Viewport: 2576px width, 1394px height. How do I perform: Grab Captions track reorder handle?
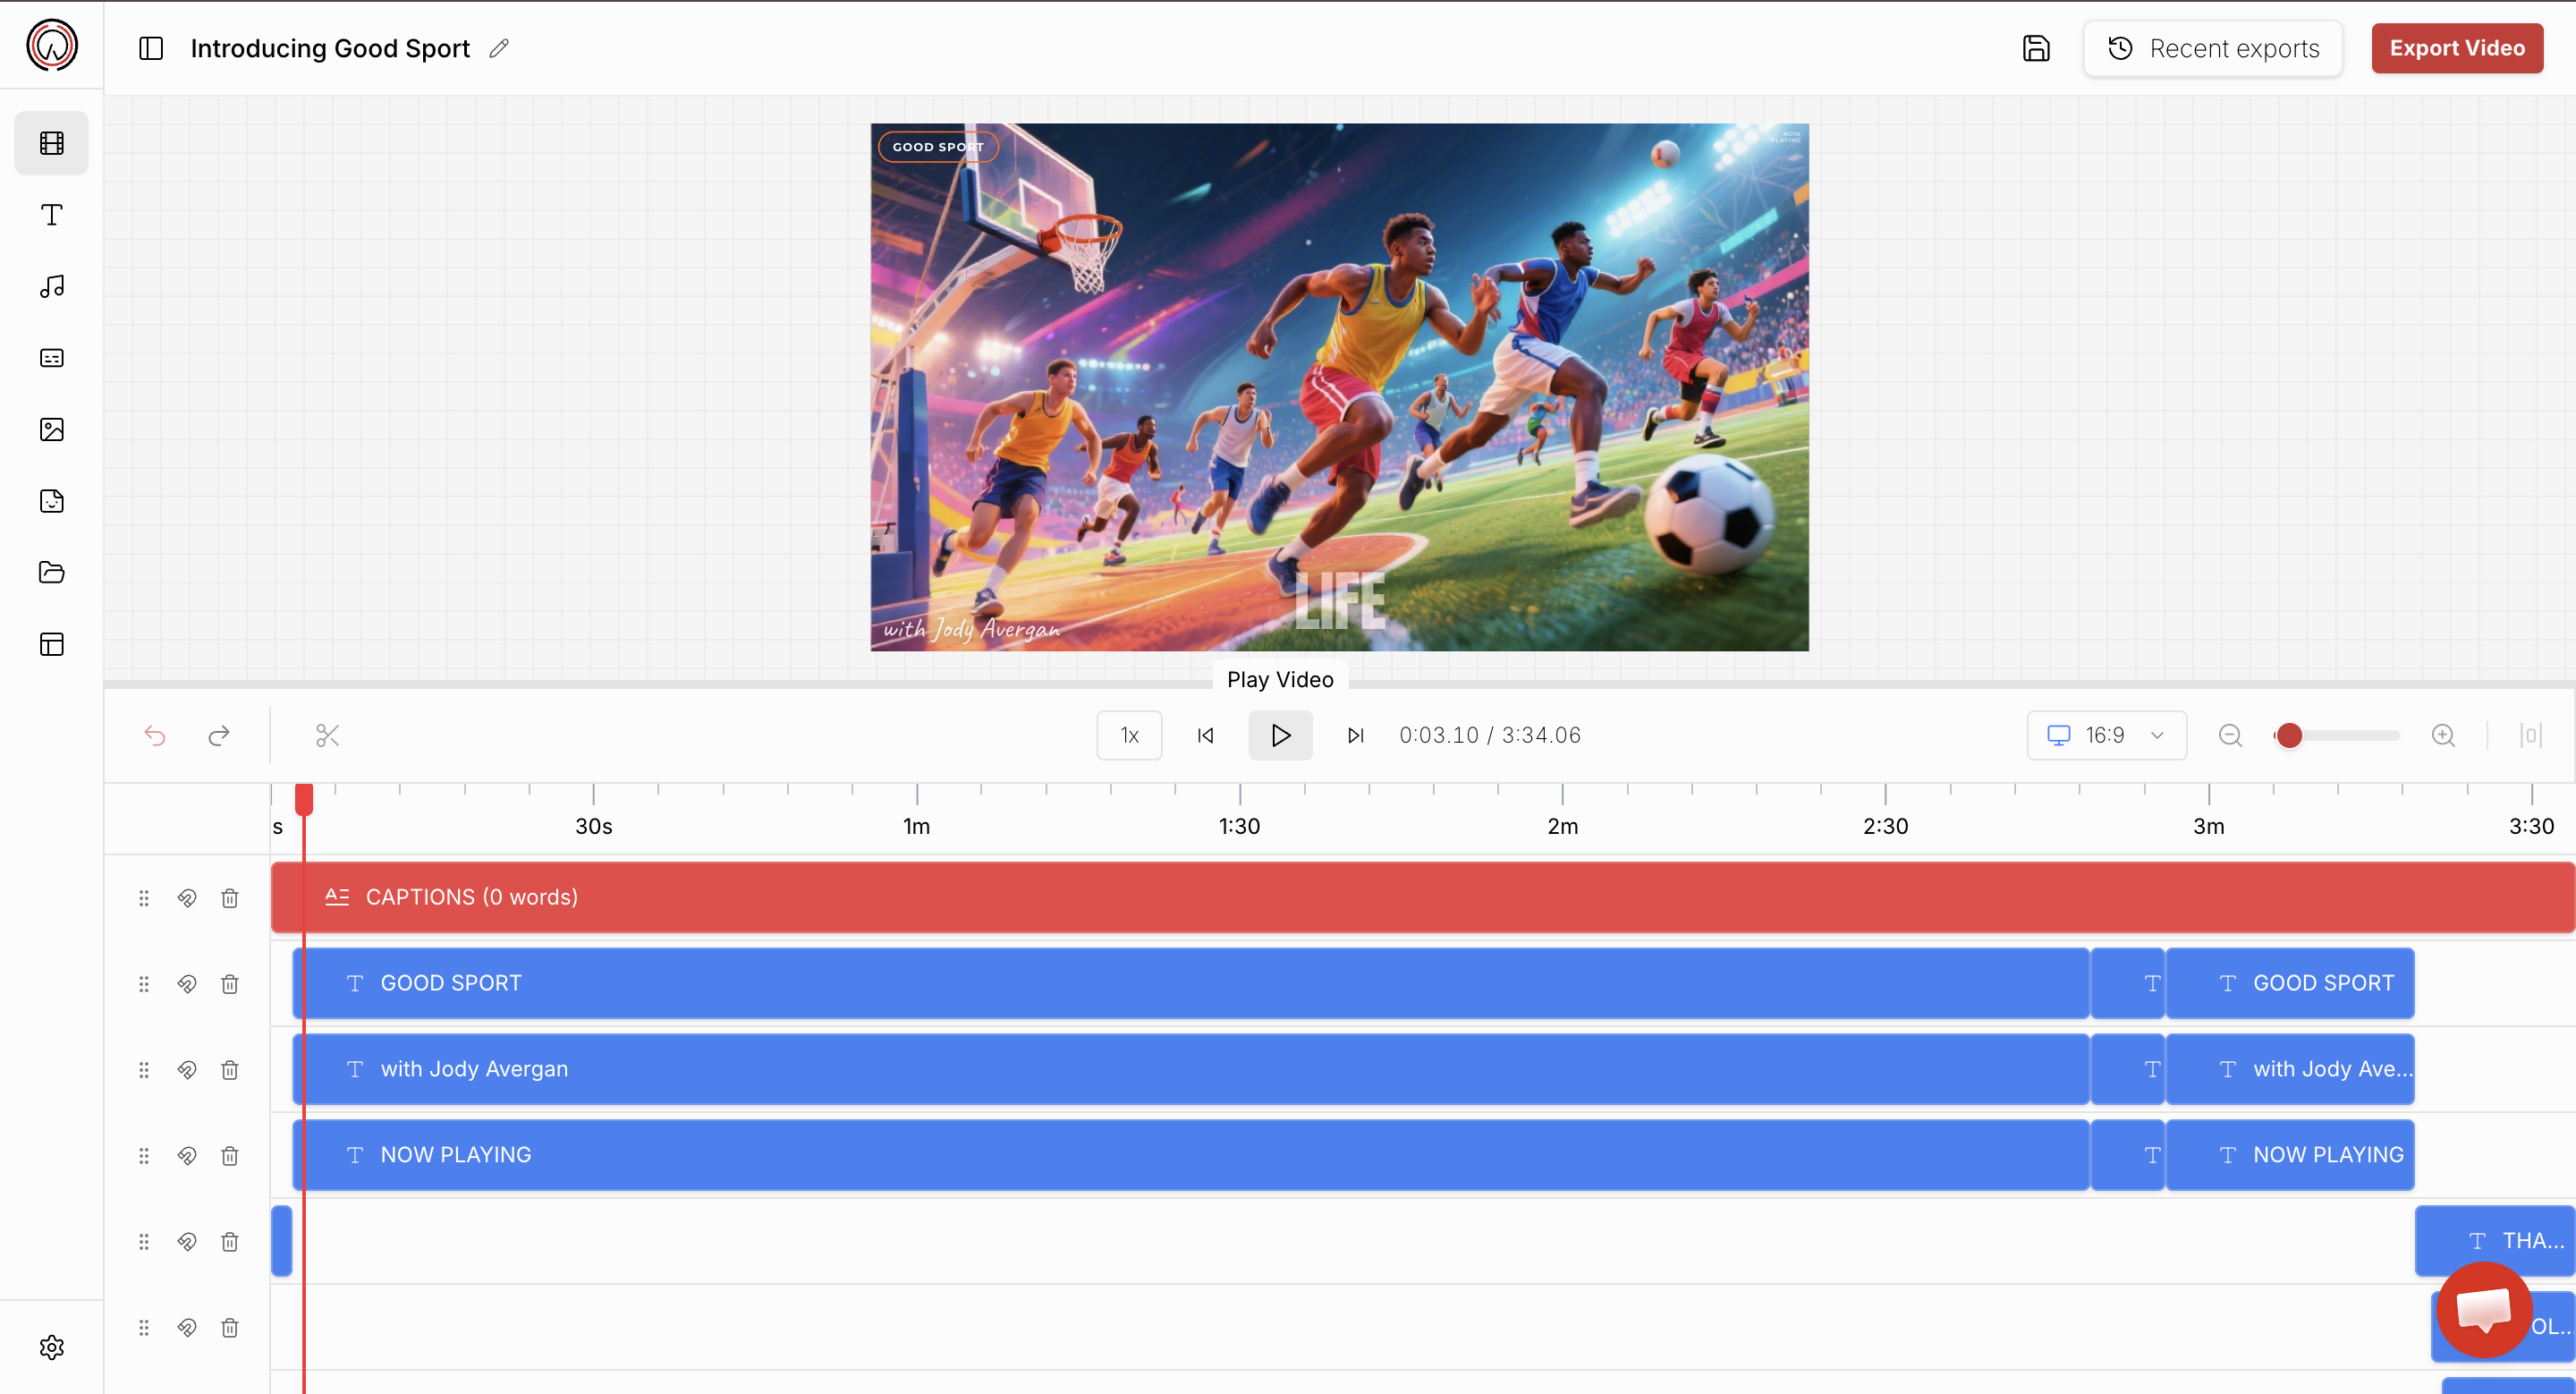144,898
